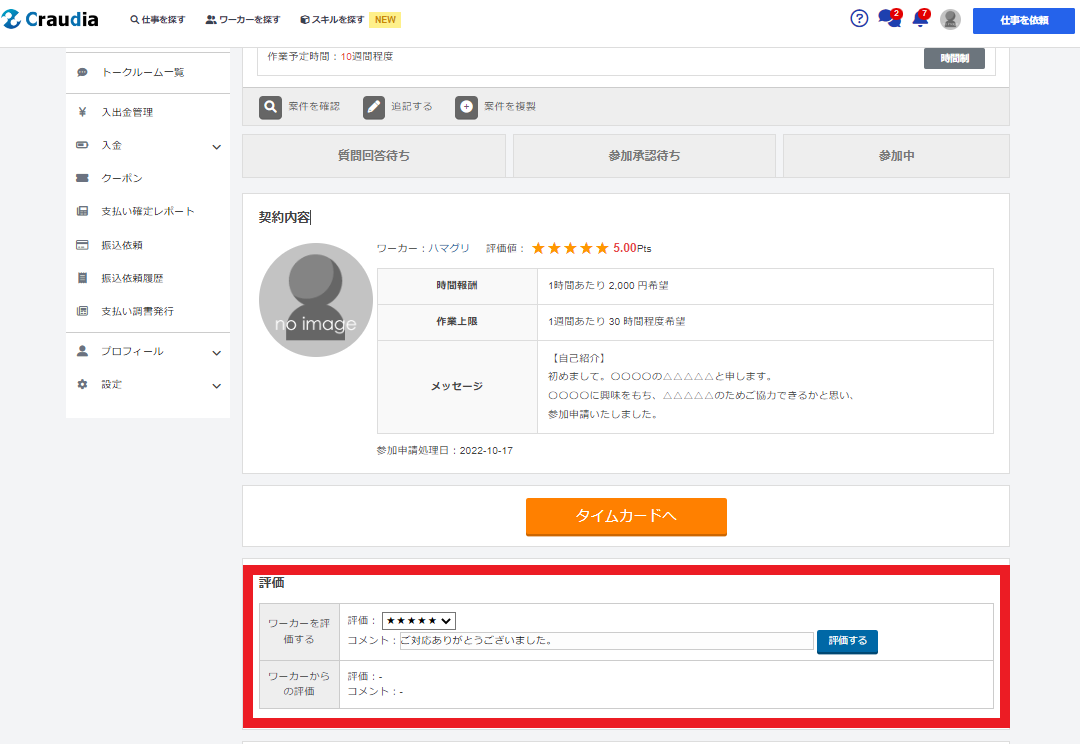Open トークルーム一覧 in the sidebar
The width and height of the screenshot is (1080, 744).
point(143,73)
